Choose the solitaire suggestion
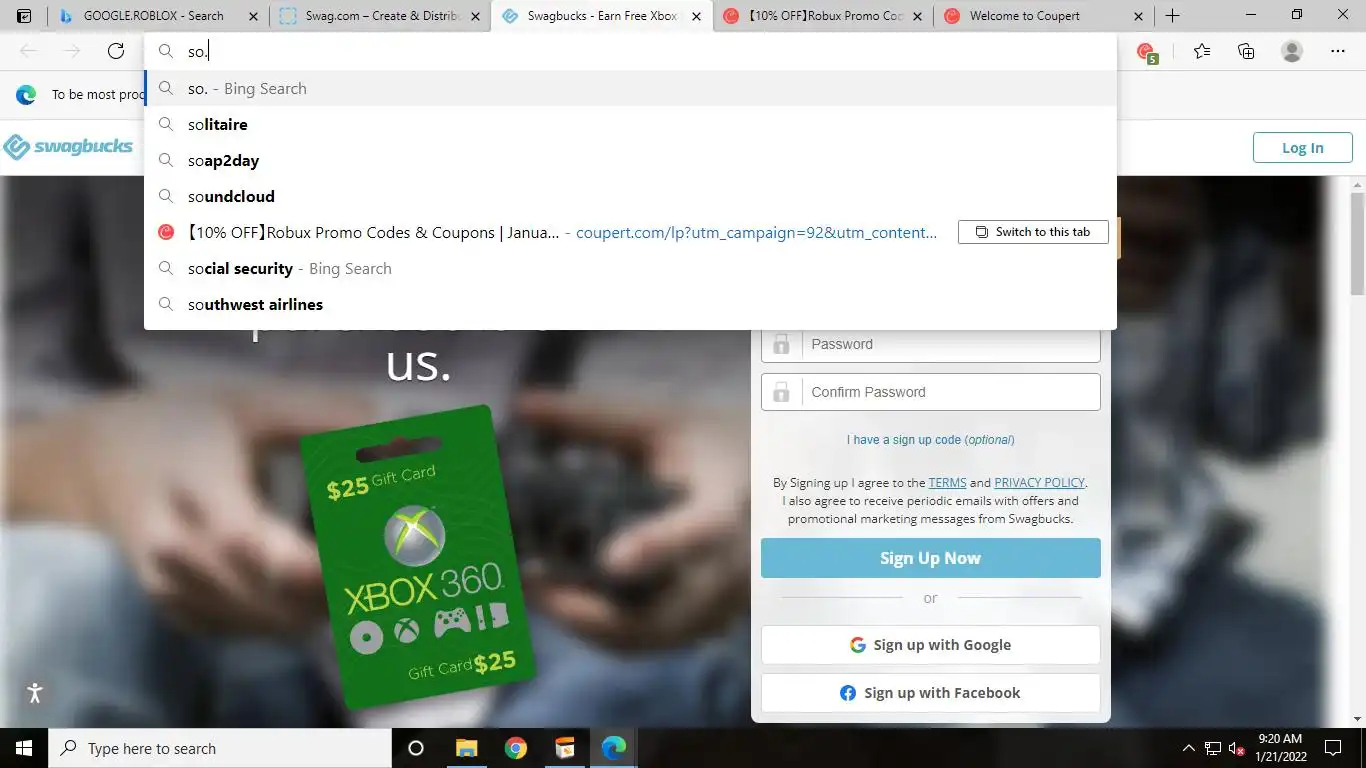 click(630, 124)
